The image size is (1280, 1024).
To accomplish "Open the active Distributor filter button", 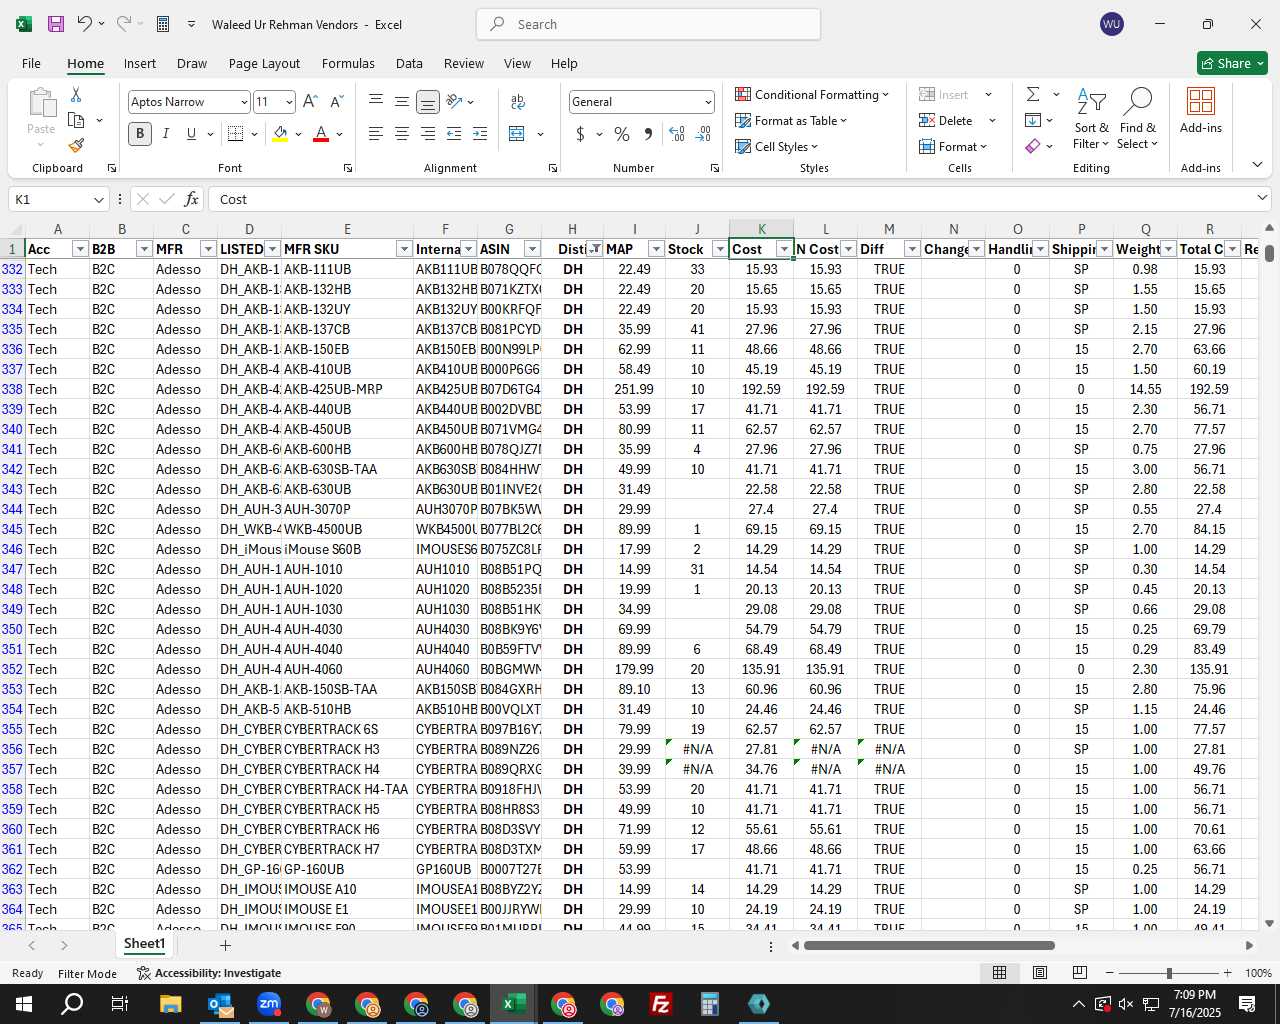I will pos(594,249).
